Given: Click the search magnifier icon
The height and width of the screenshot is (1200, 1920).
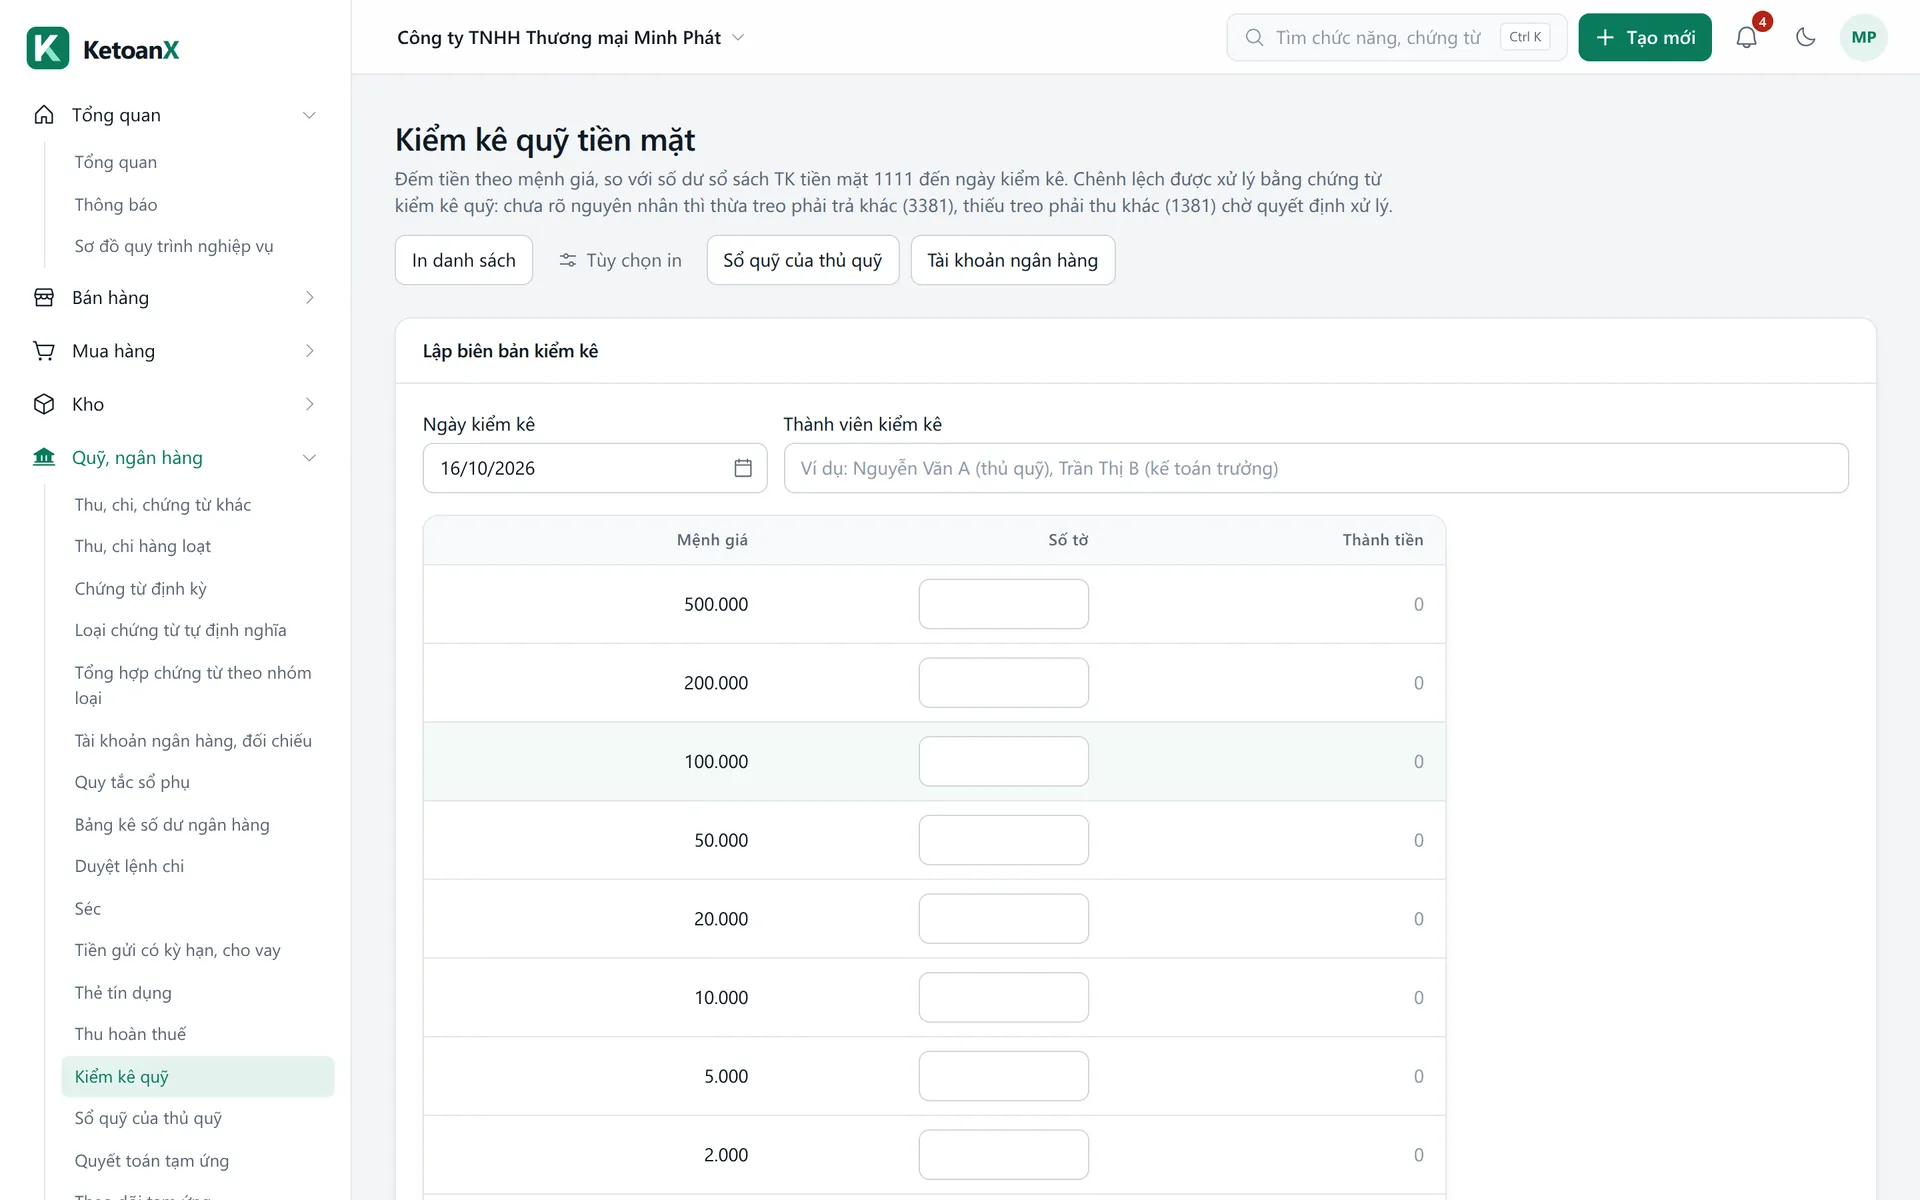Looking at the screenshot, I should tap(1254, 37).
